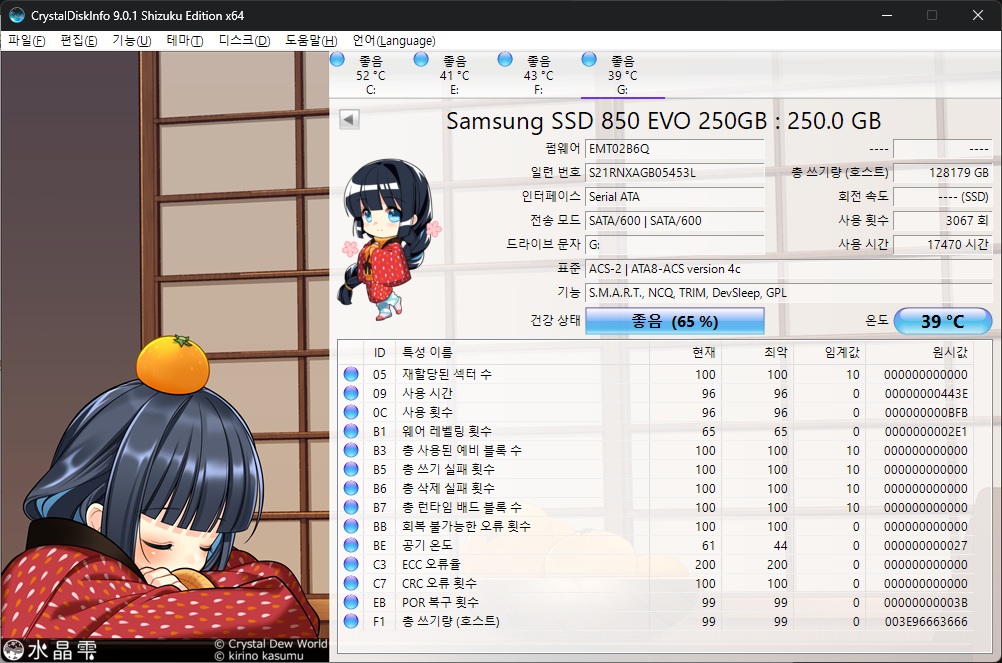Select the 공기 온도 attribute name

[427, 545]
